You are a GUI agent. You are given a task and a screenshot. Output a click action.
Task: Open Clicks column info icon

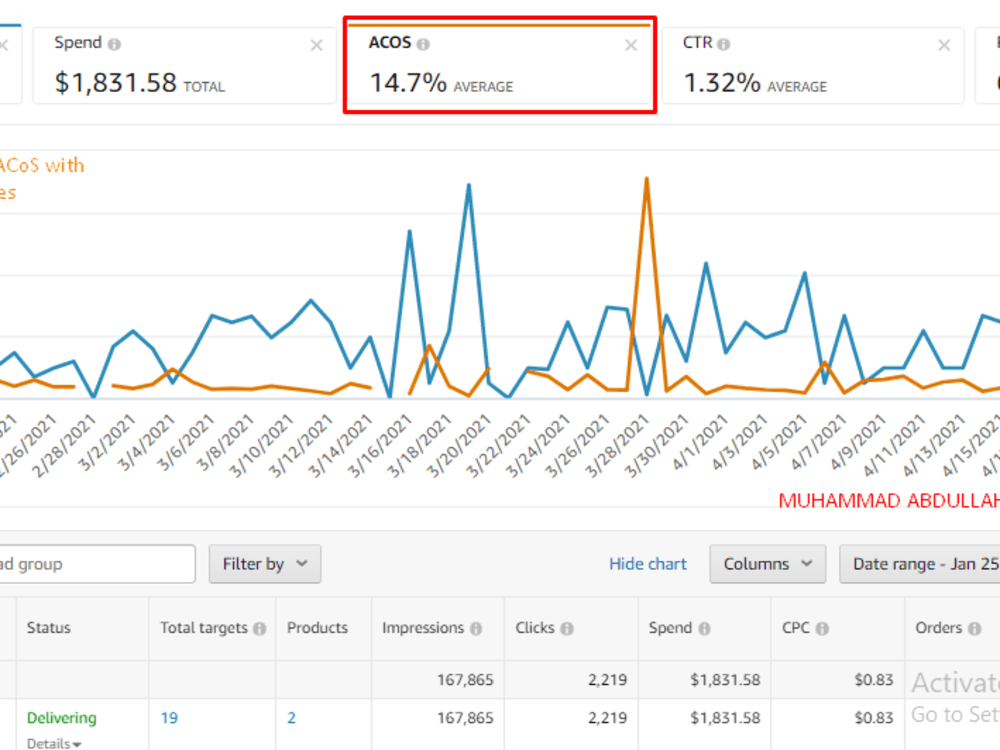click(567, 629)
